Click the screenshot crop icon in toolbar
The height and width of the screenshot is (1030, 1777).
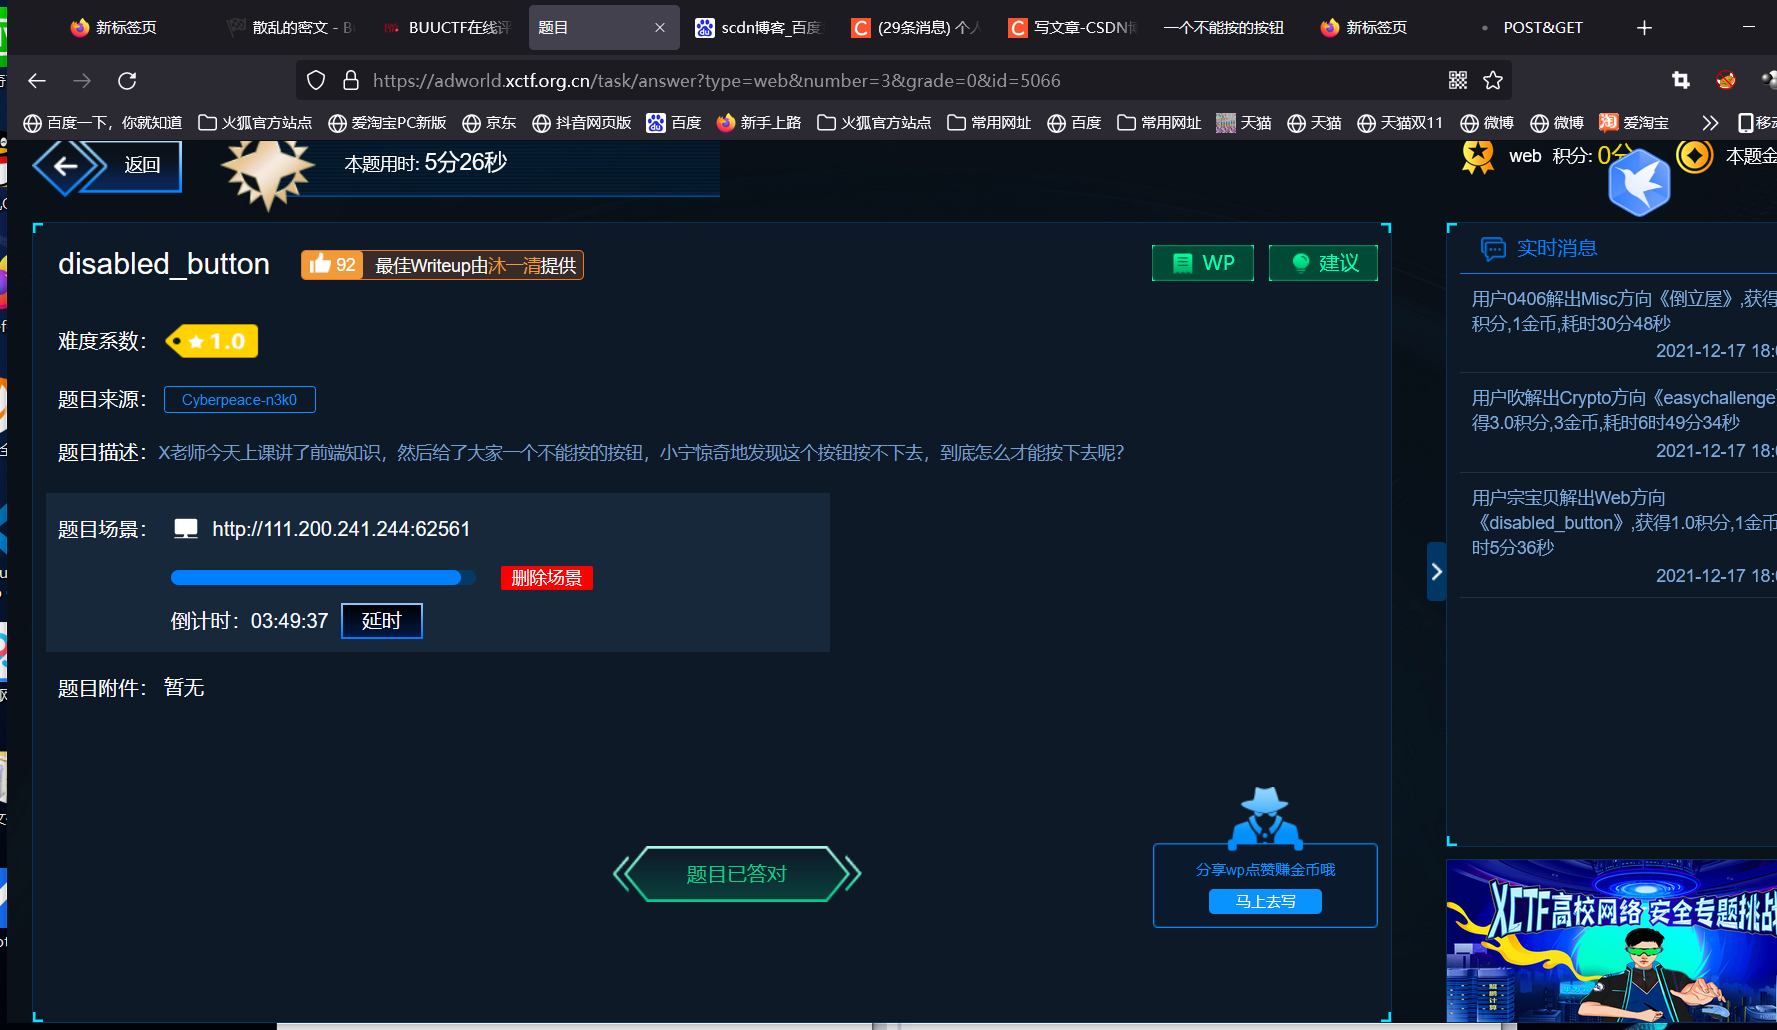(1681, 80)
